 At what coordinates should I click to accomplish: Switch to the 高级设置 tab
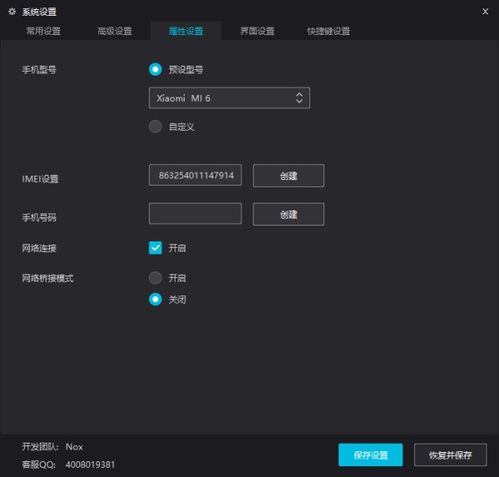tap(115, 31)
